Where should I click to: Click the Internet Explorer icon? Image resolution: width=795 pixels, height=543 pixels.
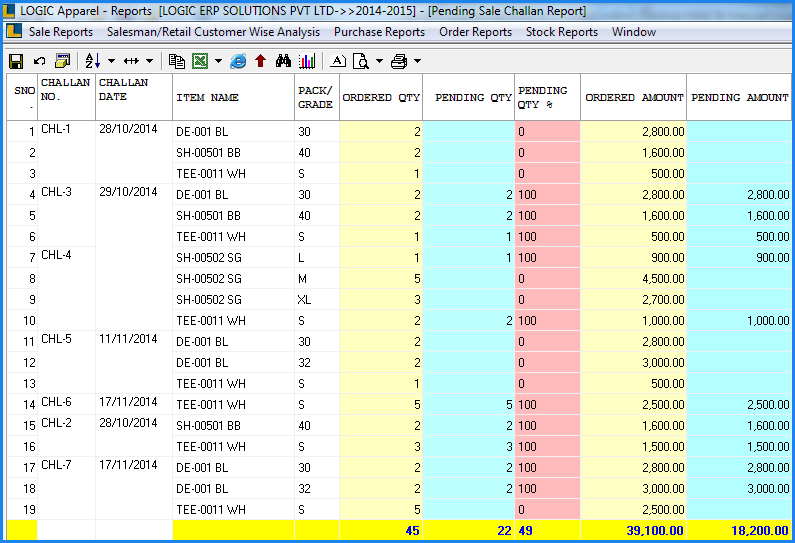238,61
